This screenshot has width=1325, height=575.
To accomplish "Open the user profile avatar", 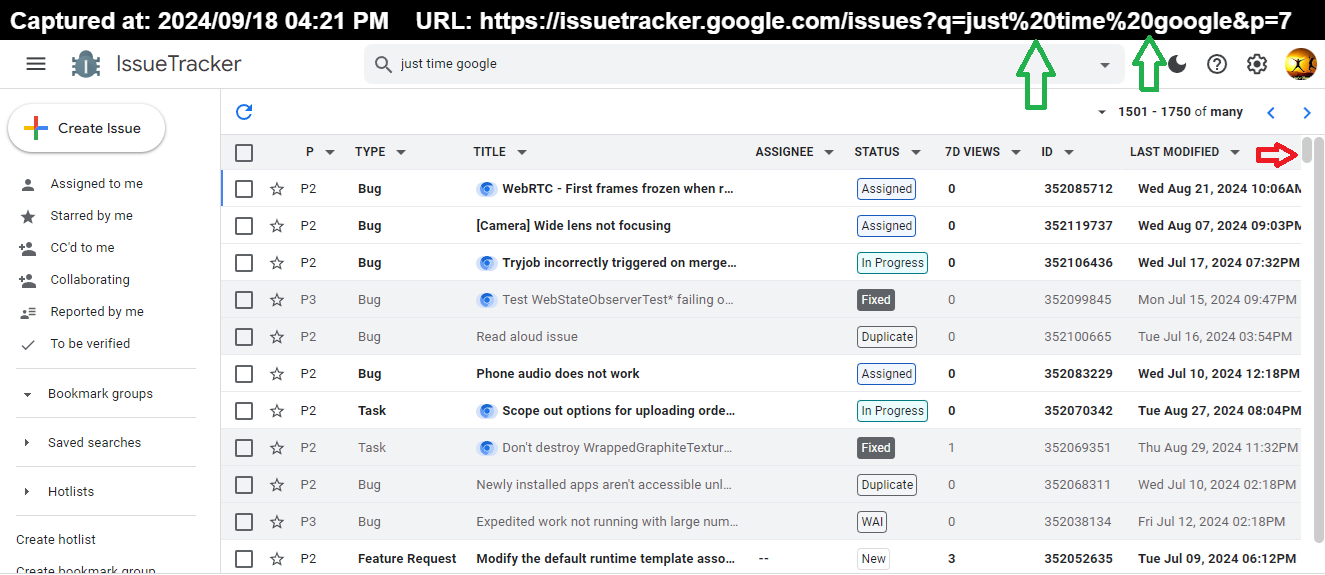I will (x=1300, y=64).
